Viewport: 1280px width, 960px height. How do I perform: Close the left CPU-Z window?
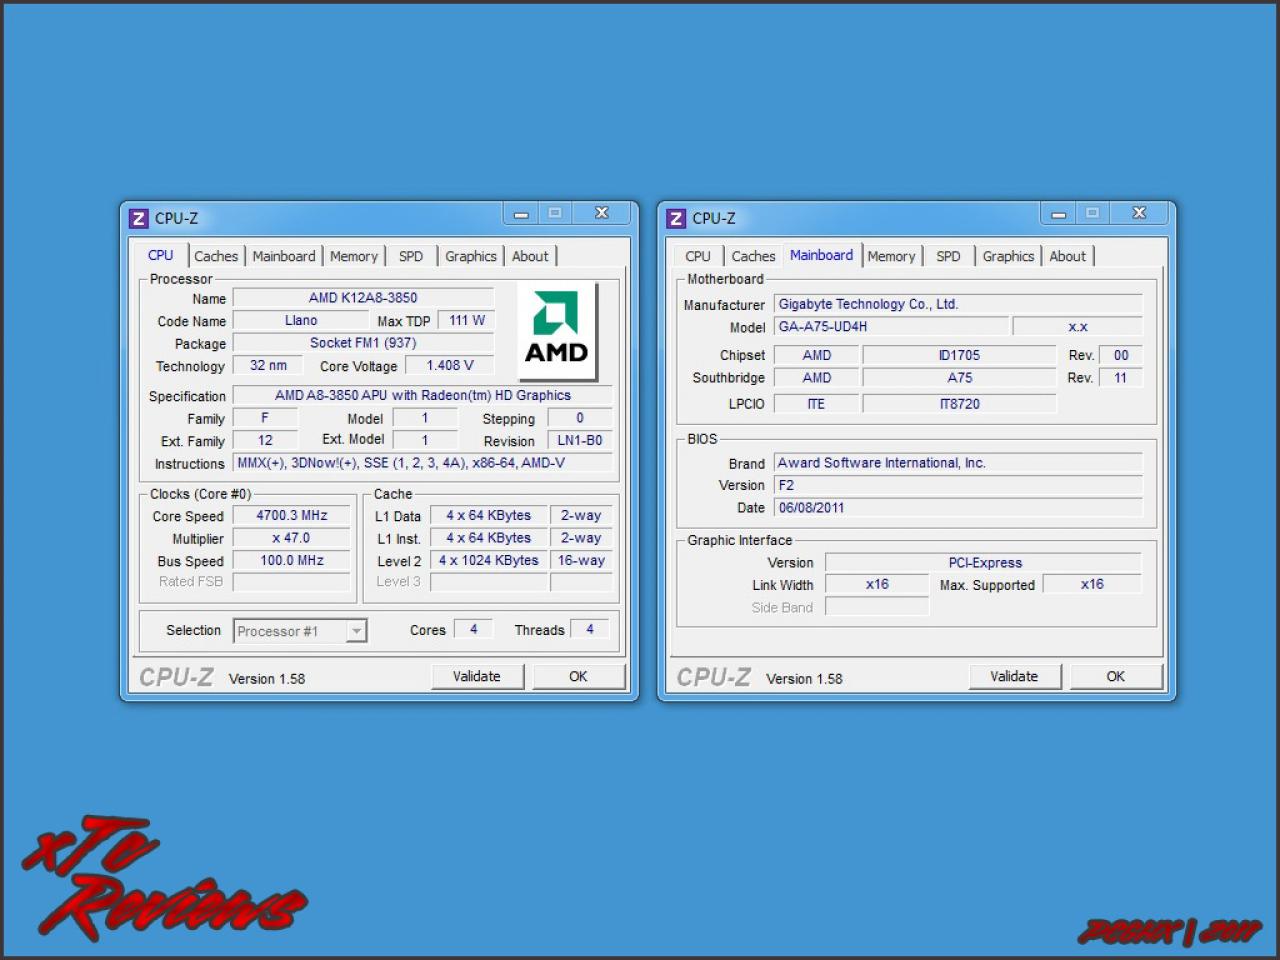pyautogui.click(x=602, y=213)
